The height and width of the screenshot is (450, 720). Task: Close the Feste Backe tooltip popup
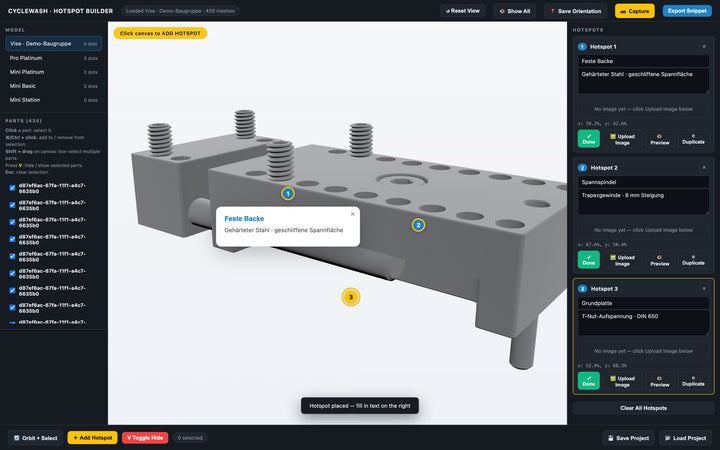click(352, 214)
